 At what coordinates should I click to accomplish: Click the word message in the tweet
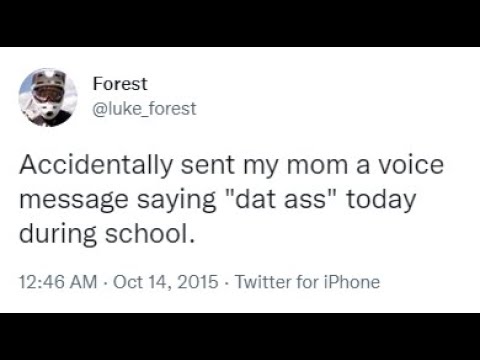click(x=74, y=201)
